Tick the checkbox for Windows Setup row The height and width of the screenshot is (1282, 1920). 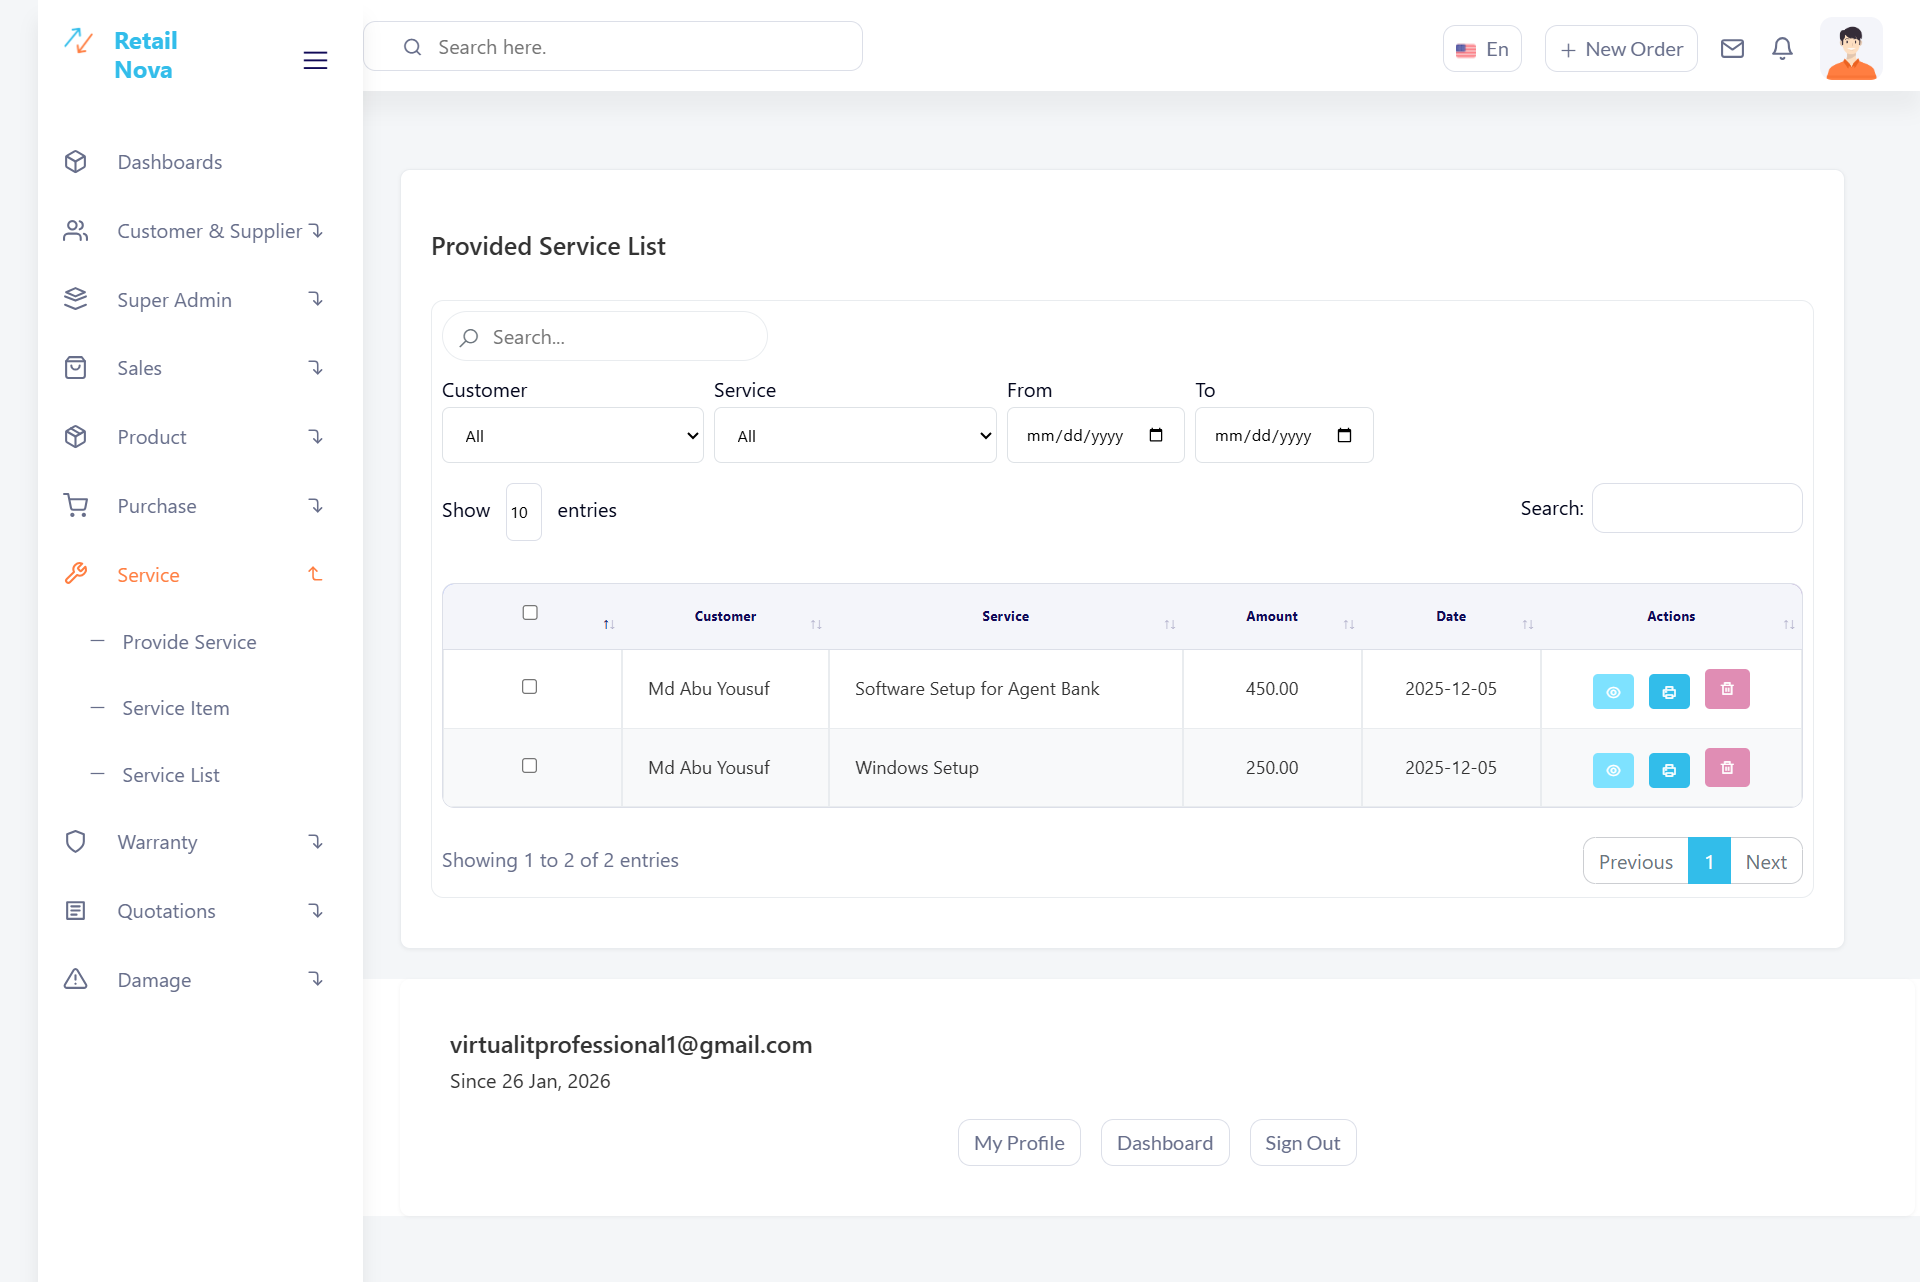529,766
